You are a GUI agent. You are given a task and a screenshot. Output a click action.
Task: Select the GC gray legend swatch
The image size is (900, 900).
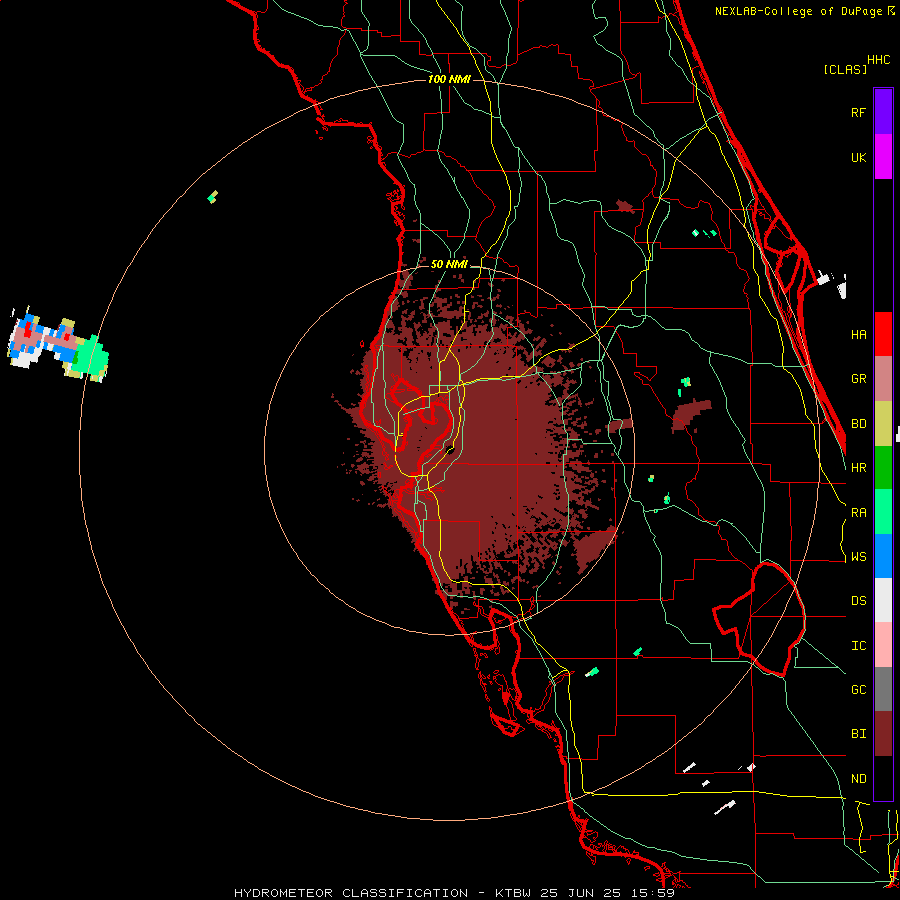pyautogui.click(x=883, y=689)
